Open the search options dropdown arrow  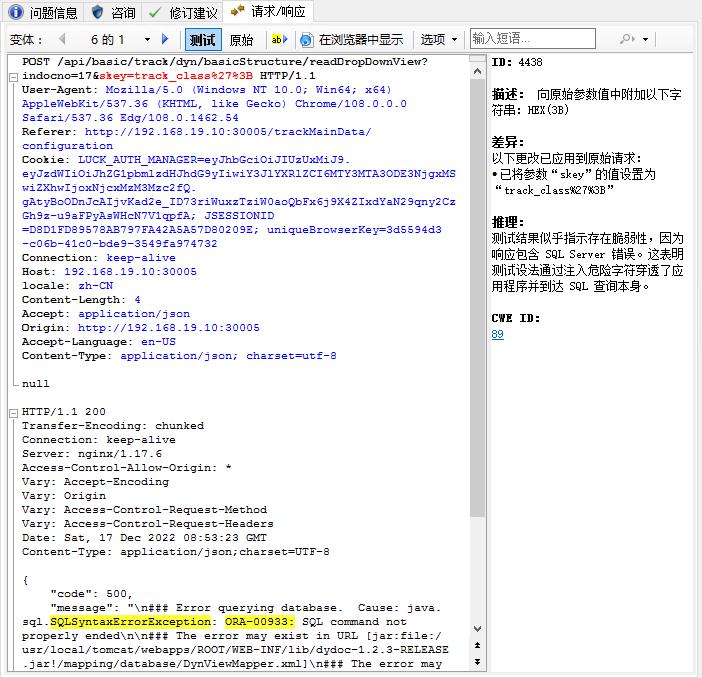coord(645,39)
